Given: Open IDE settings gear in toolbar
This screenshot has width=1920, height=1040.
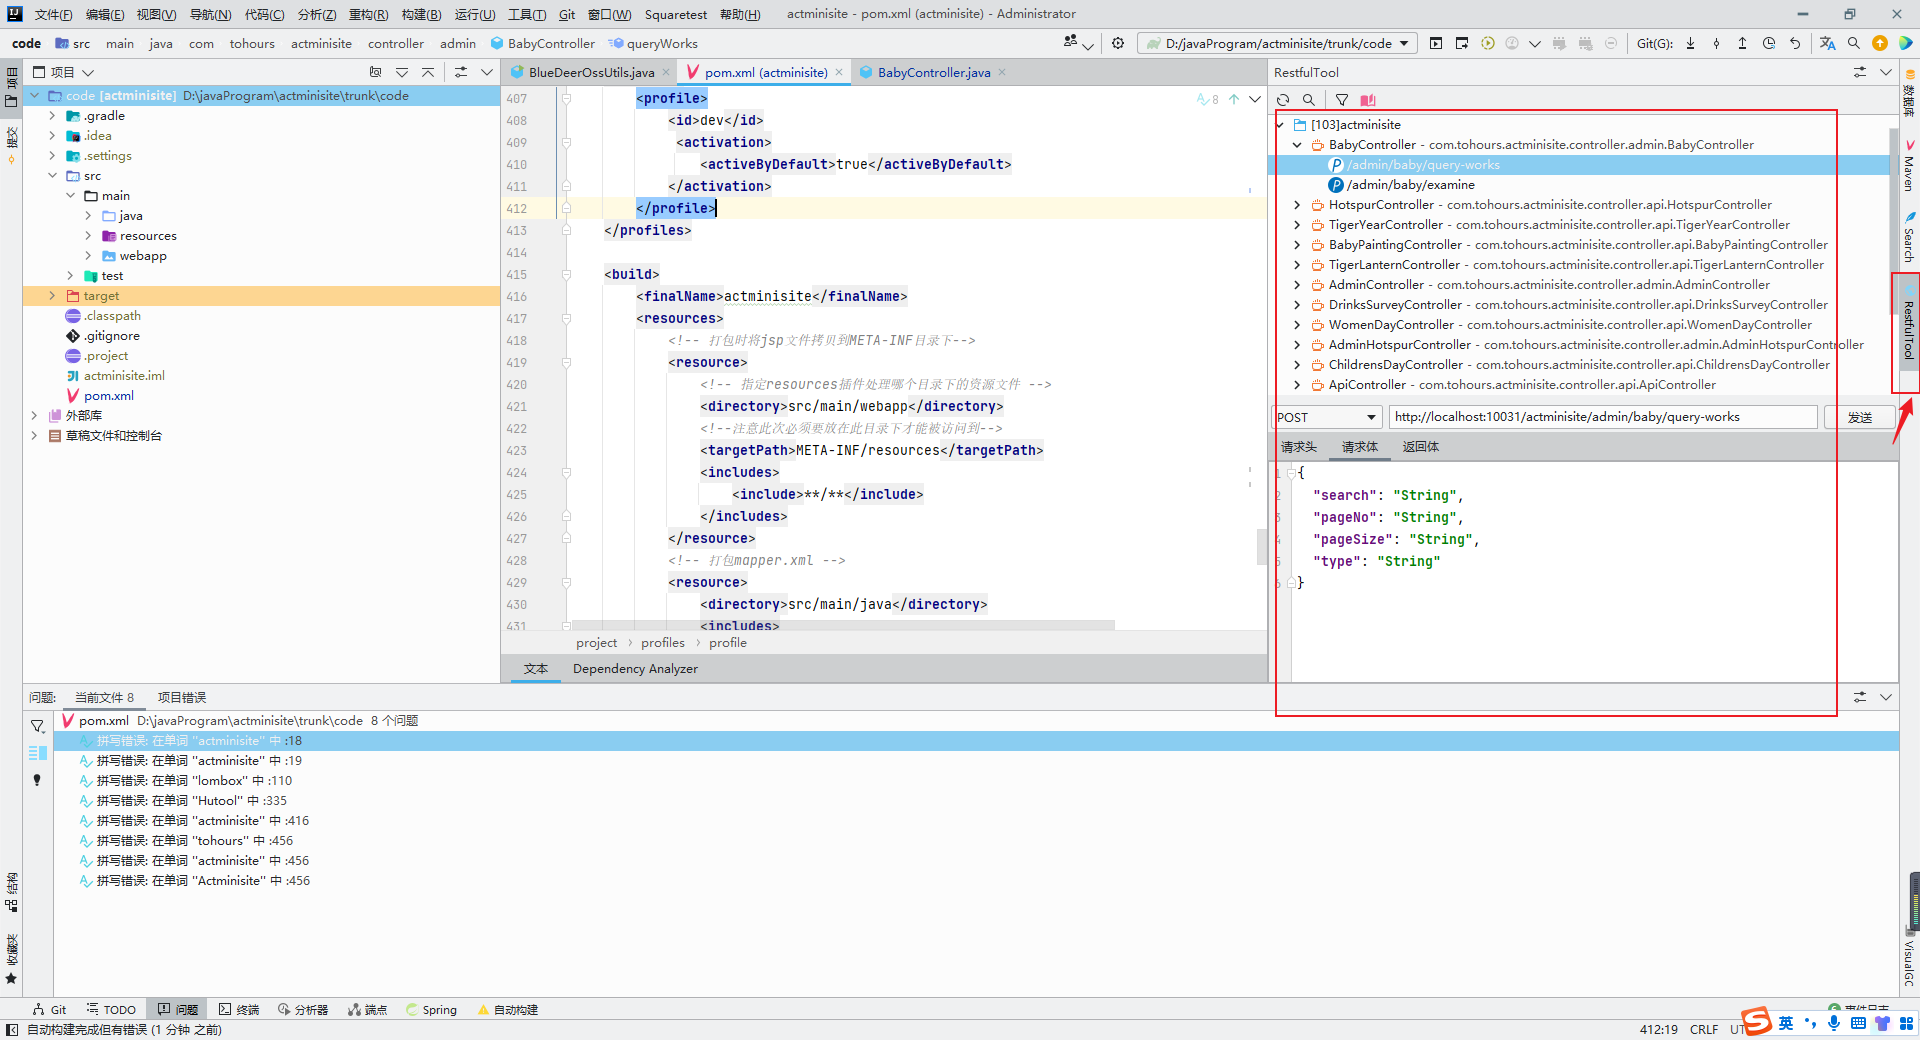Looking at the screenshot, I should pos(1118,43).
